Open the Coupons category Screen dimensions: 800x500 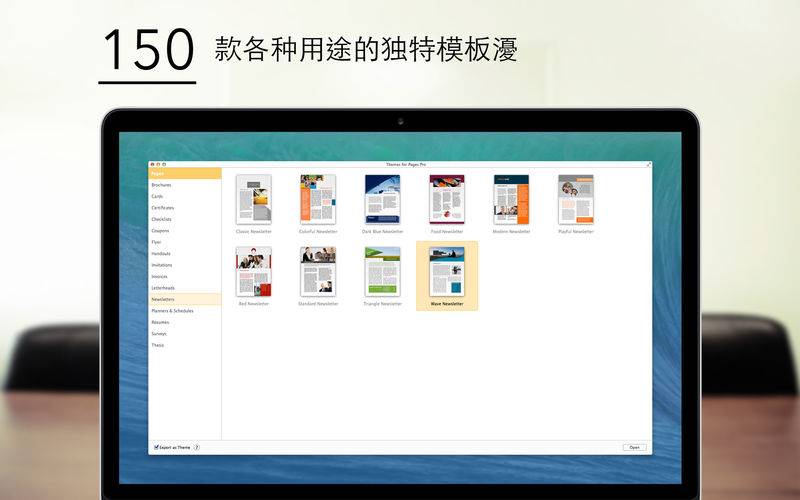click(x=185, y=231)
